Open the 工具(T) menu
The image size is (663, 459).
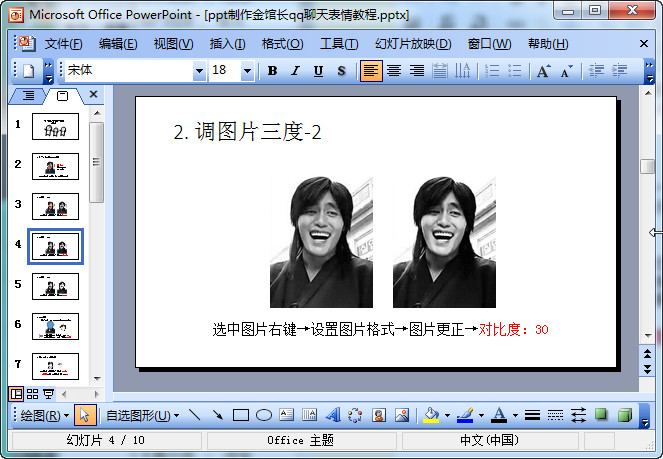coord(339,44)
